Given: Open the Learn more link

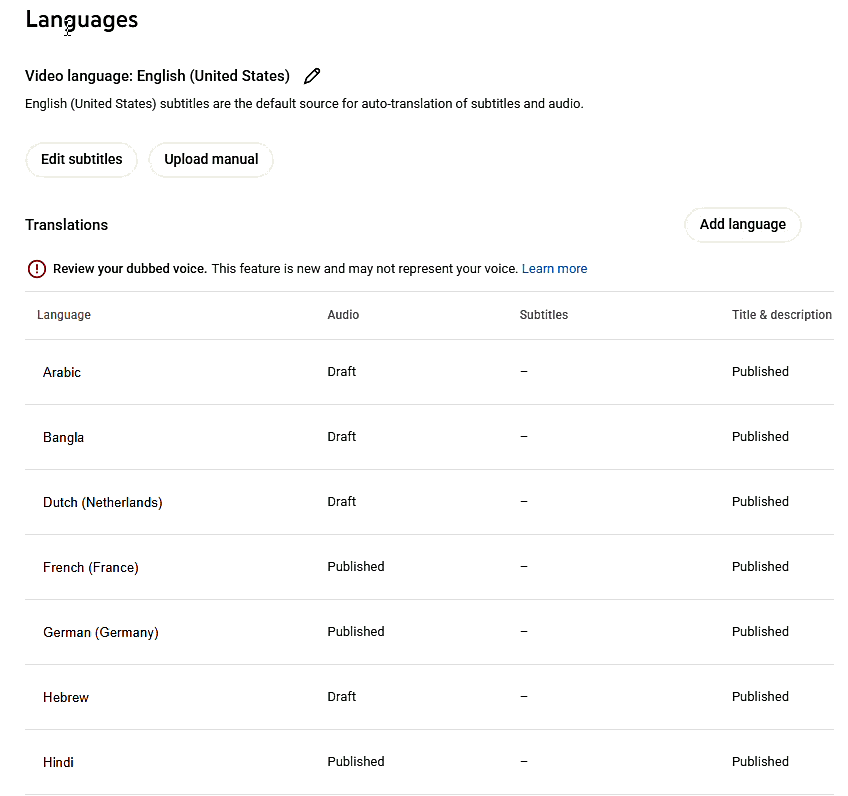Looking at the screenshot, I should 554,268.
